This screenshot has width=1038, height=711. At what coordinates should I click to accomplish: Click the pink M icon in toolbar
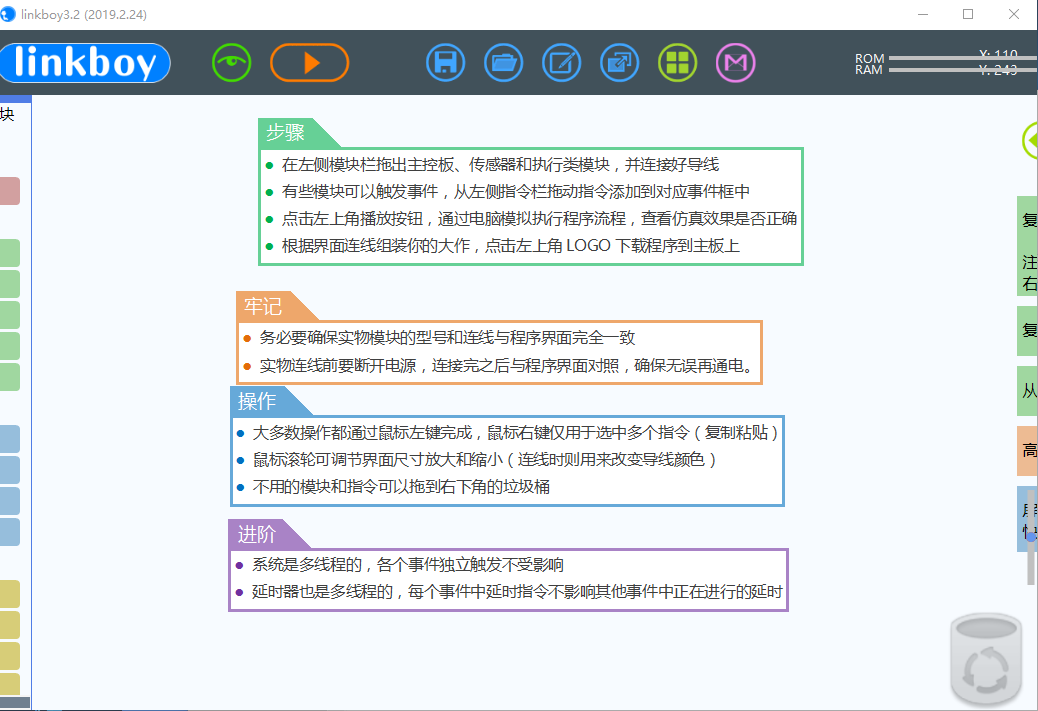point(736,63)
